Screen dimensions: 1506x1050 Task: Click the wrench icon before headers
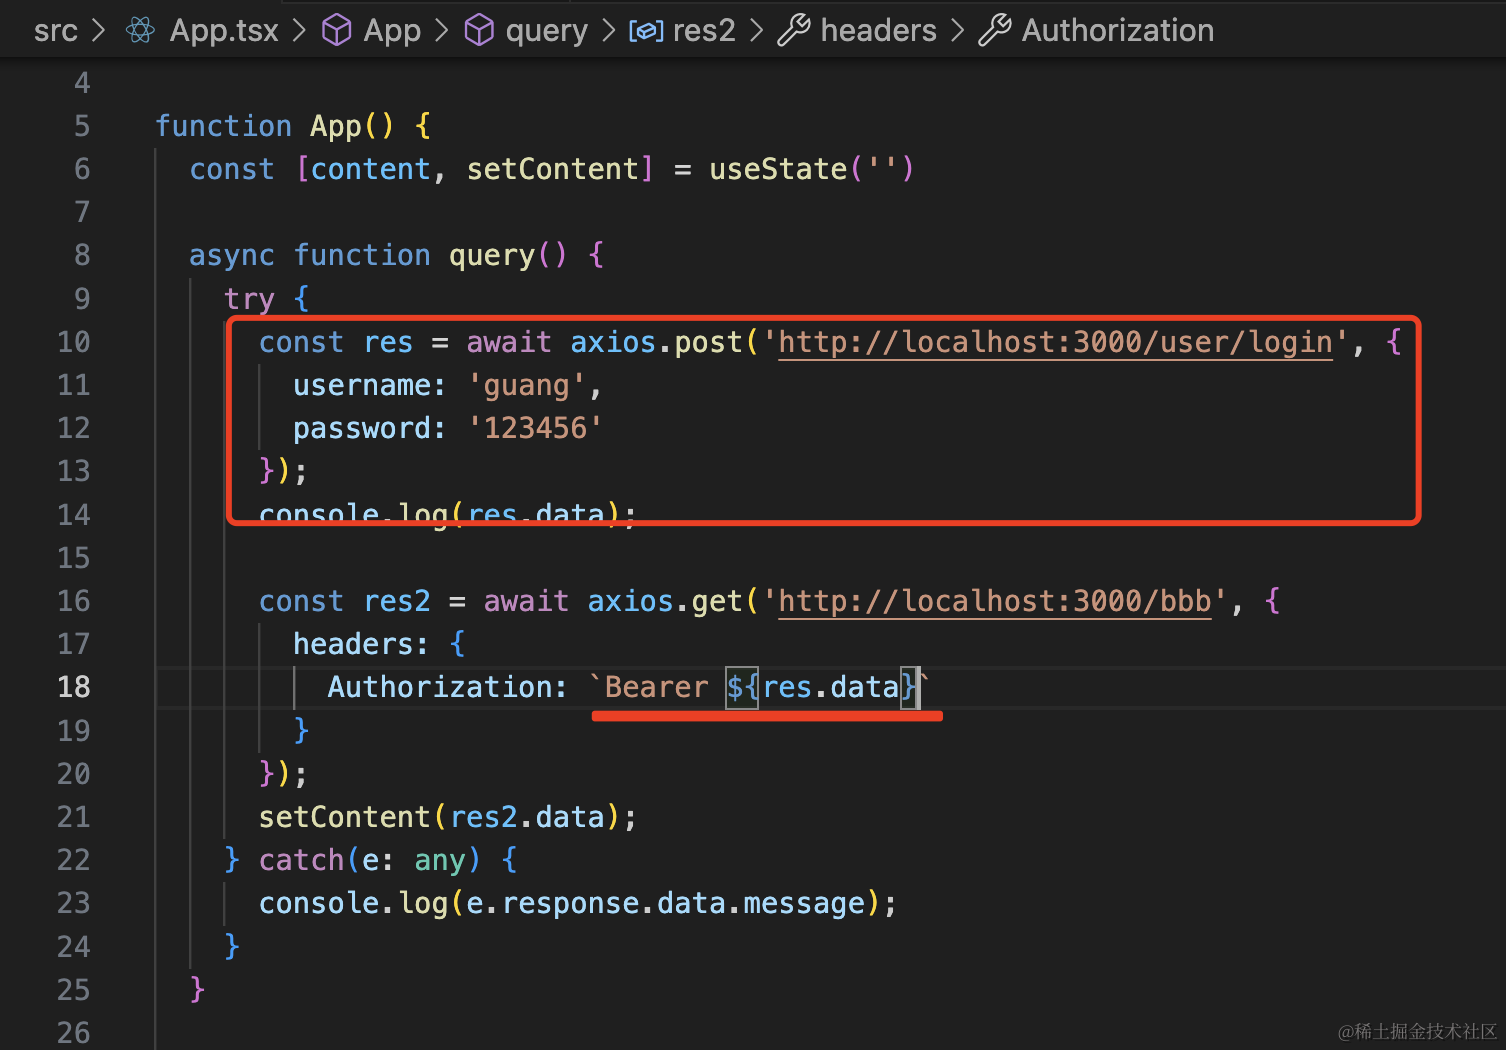[x=793, y=31]
